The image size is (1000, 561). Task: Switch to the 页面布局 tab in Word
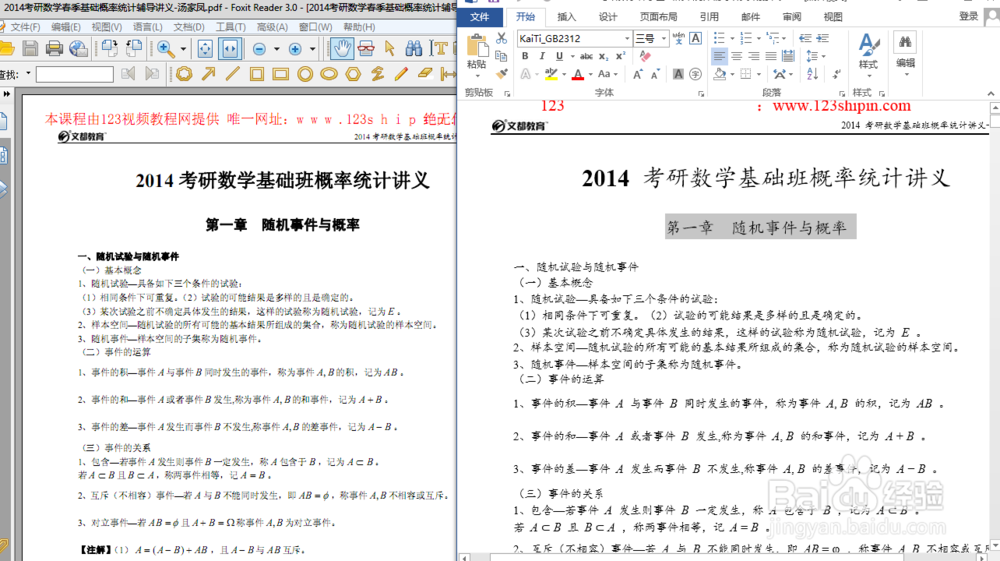tap(658, 17)
